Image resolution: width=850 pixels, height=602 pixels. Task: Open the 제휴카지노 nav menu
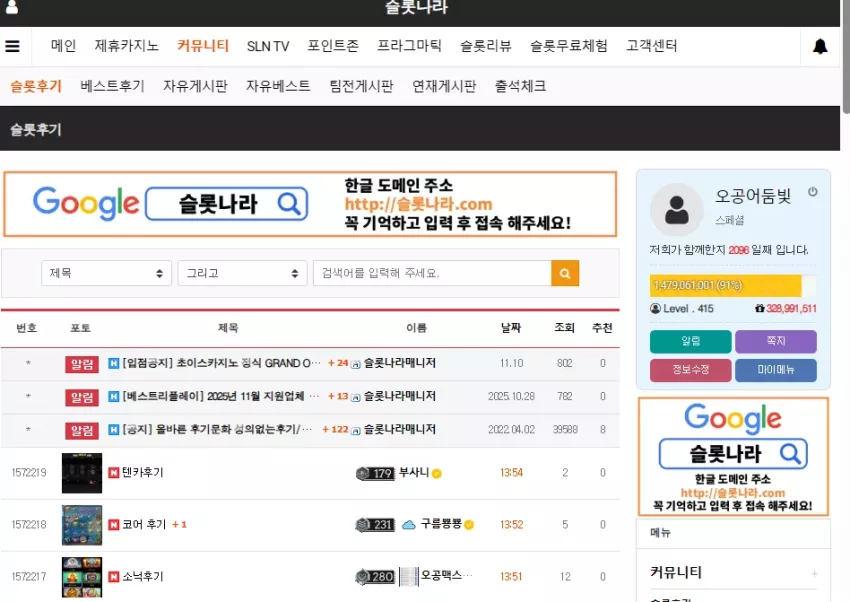(126, 46)
